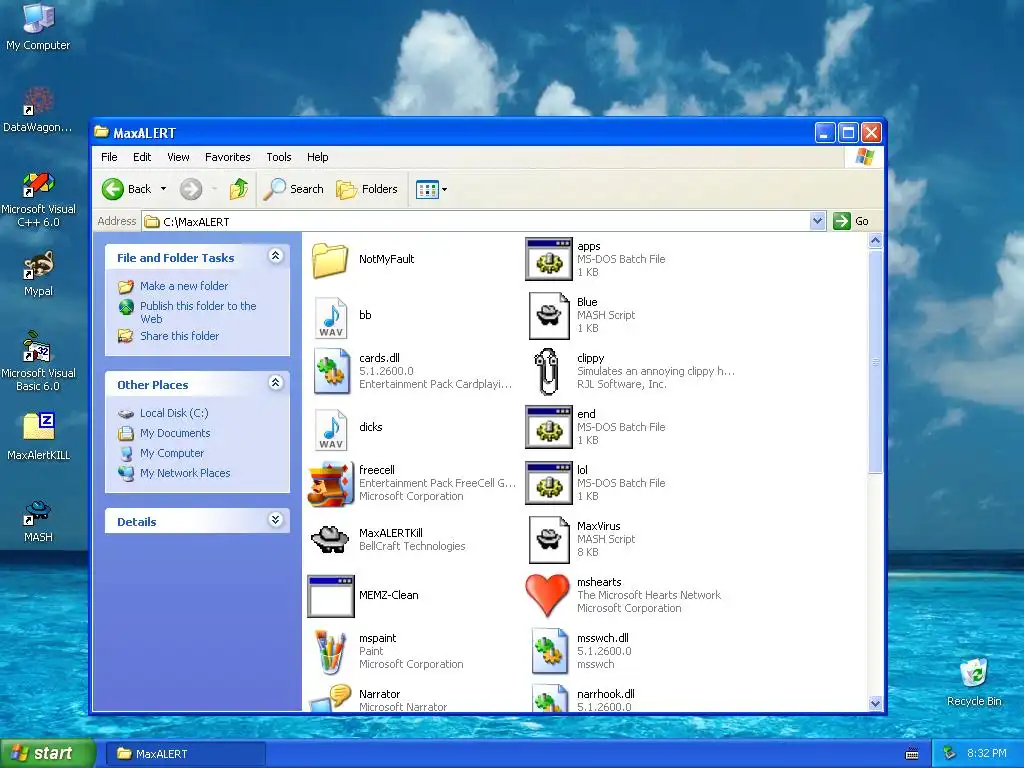
Task: Expand the Details panel
Action: tap(276, 520)
